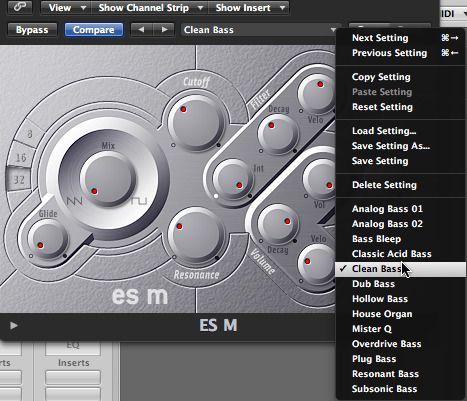Select Delete Setting menu entry
The width and height of the screenshot is (467, 401).
tap(400, 185)
